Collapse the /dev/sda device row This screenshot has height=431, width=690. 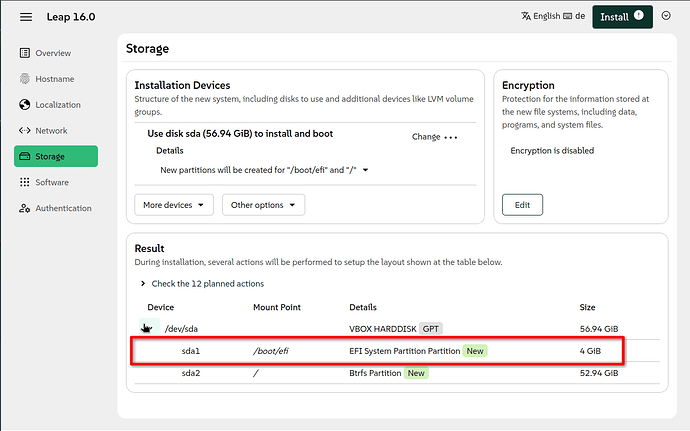[149, 328]
